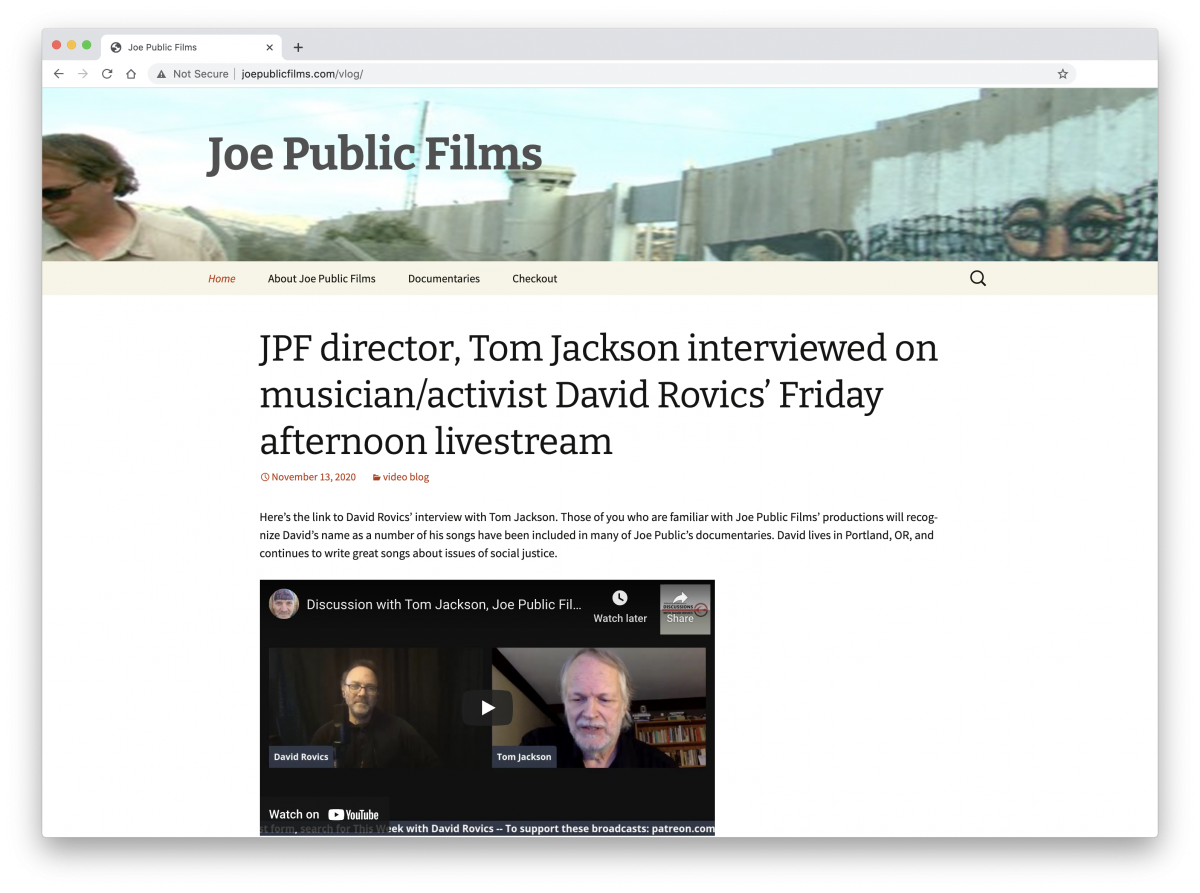
Task: Click the address bar URL joepublicfilms.com/vlog/
Action: click(302, 74)
